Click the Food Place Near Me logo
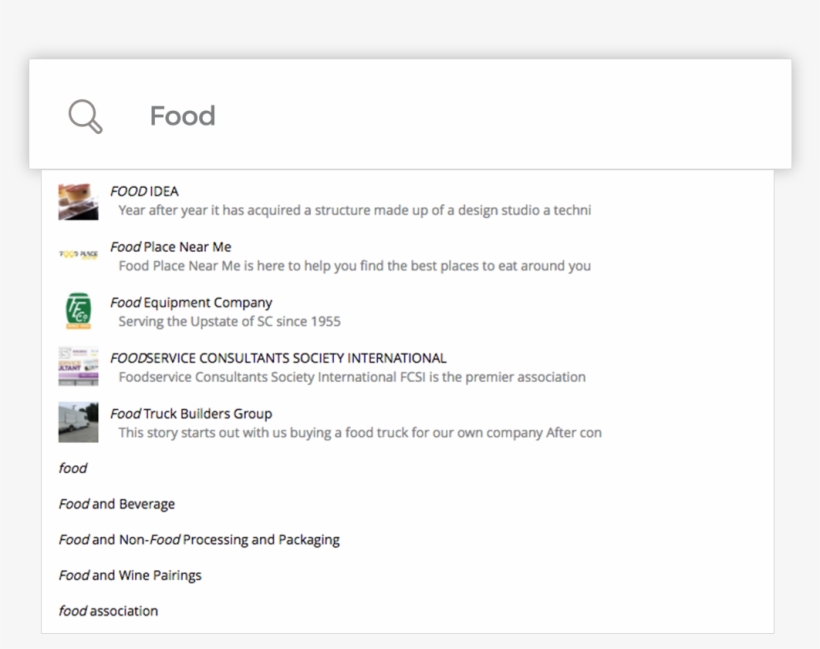This screenshot has height=649, width=820. 78,254
